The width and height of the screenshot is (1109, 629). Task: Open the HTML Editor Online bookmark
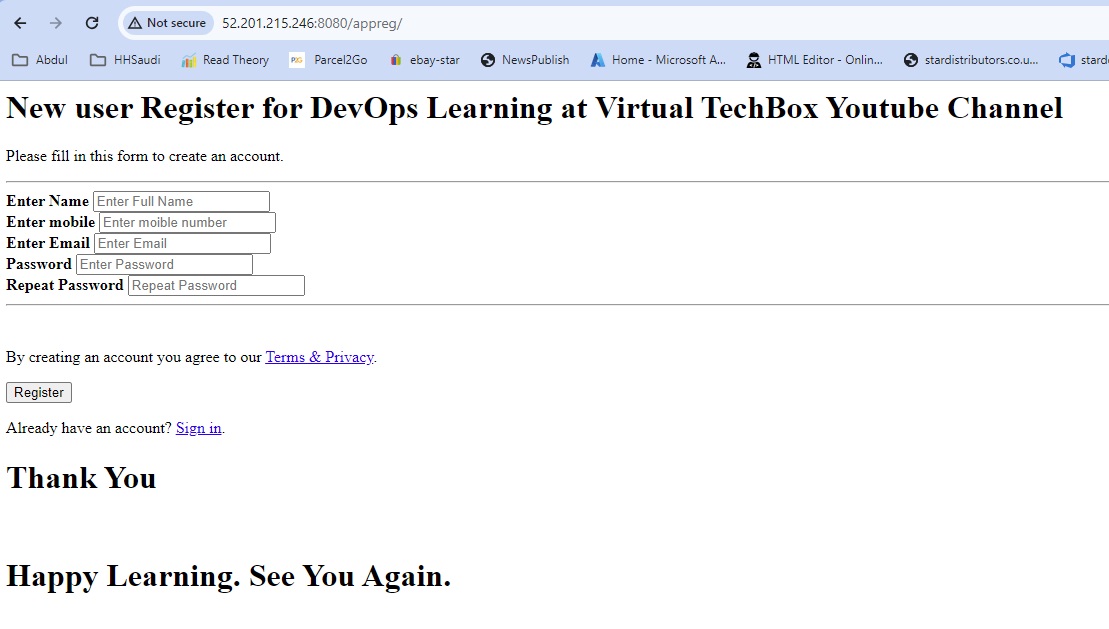coord(815,60)
